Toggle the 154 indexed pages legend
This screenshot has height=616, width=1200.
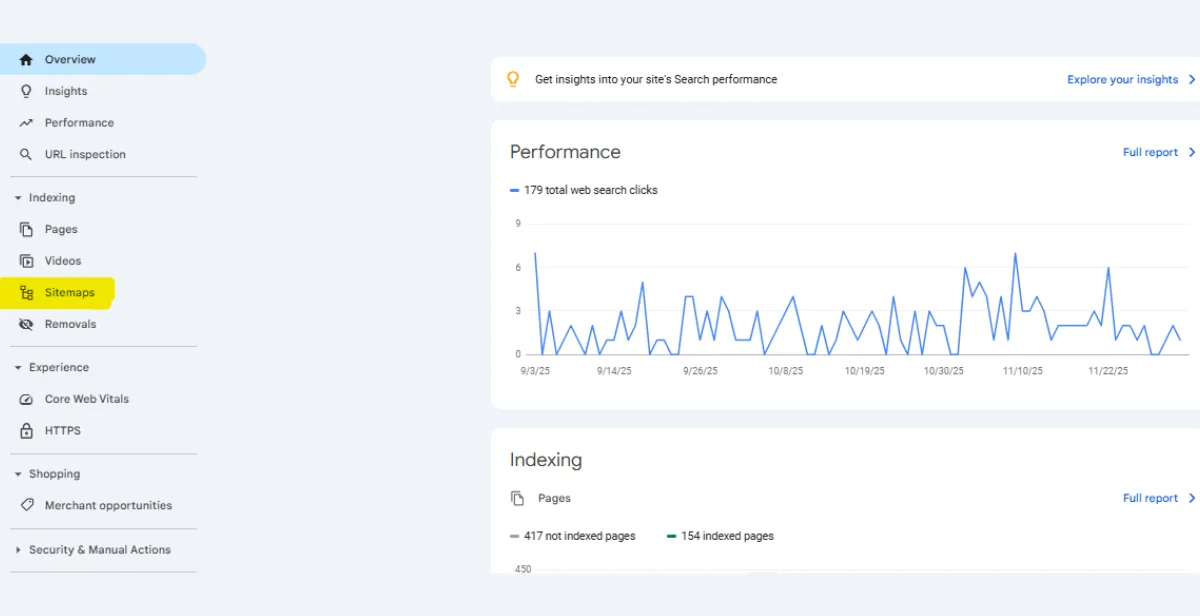pos(718,535)
